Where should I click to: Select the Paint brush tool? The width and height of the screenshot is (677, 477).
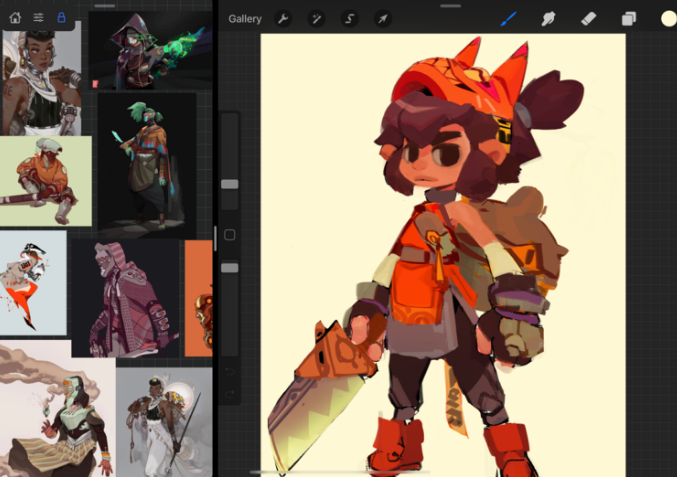[509, 19]
